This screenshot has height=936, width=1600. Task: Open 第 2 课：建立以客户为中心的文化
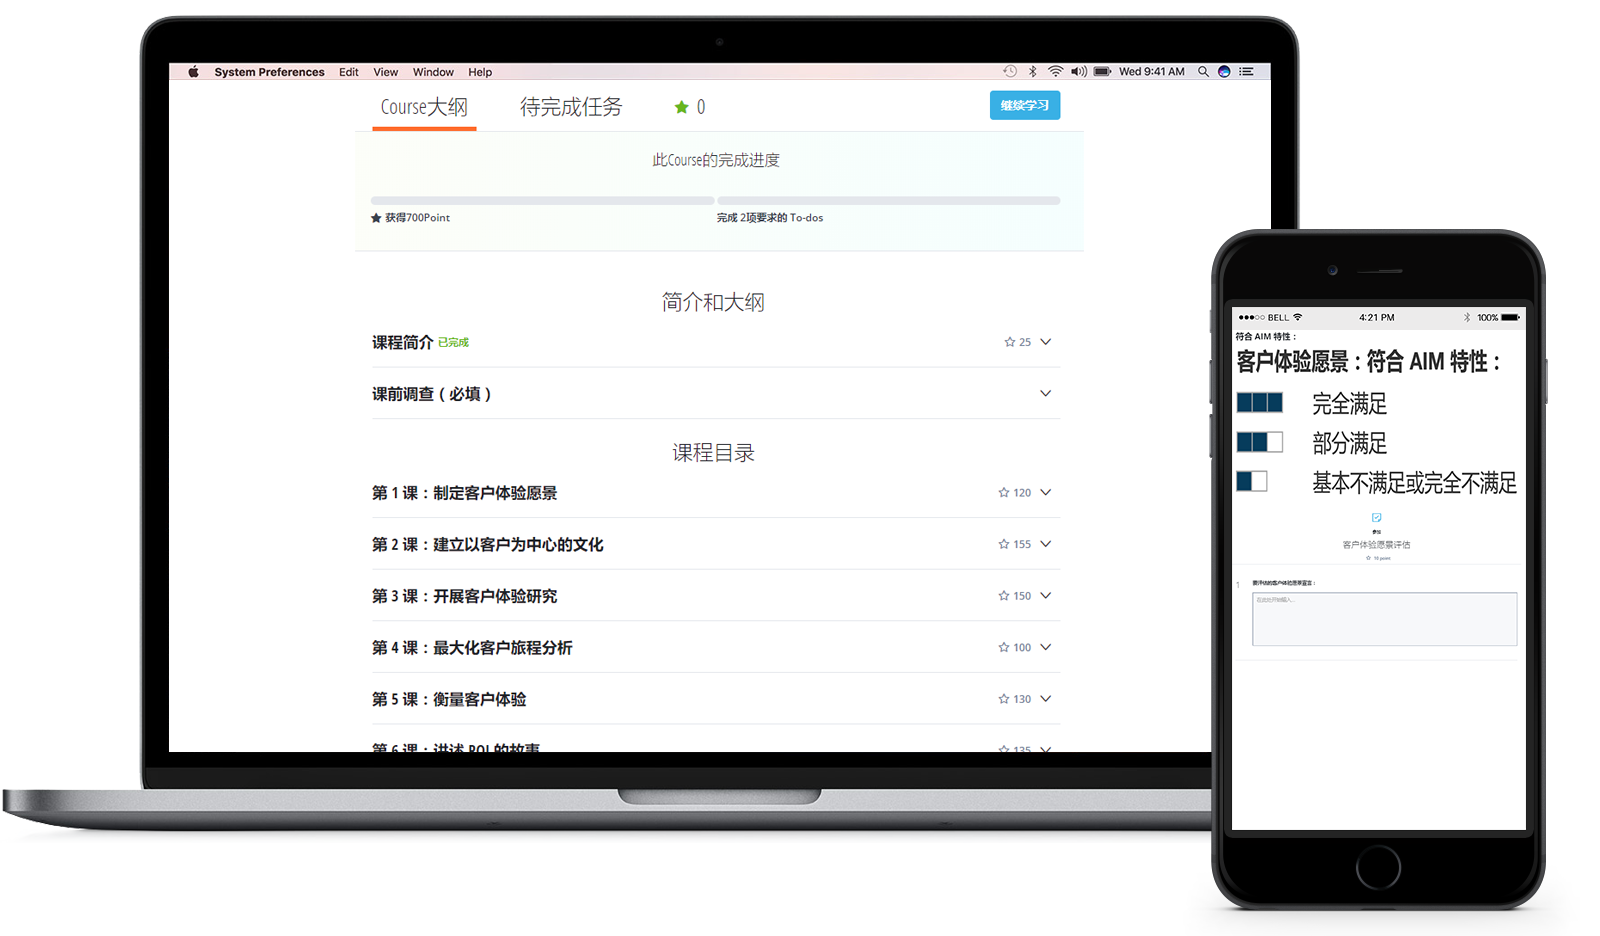click(488, 545)
